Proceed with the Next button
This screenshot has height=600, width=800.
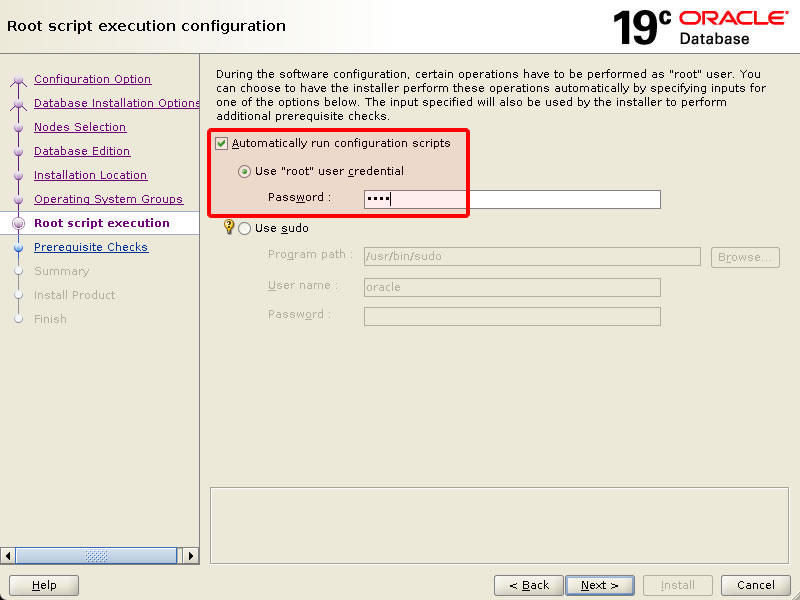point(599,585)
